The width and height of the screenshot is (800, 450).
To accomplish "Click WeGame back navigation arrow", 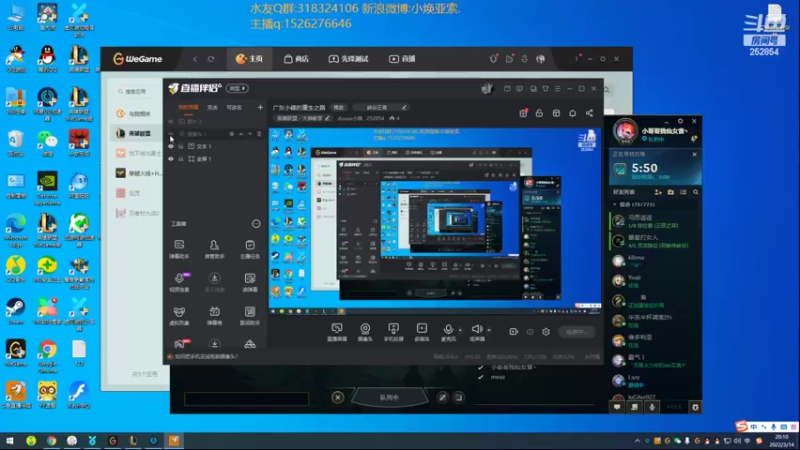I will click(x=195, y=59).
